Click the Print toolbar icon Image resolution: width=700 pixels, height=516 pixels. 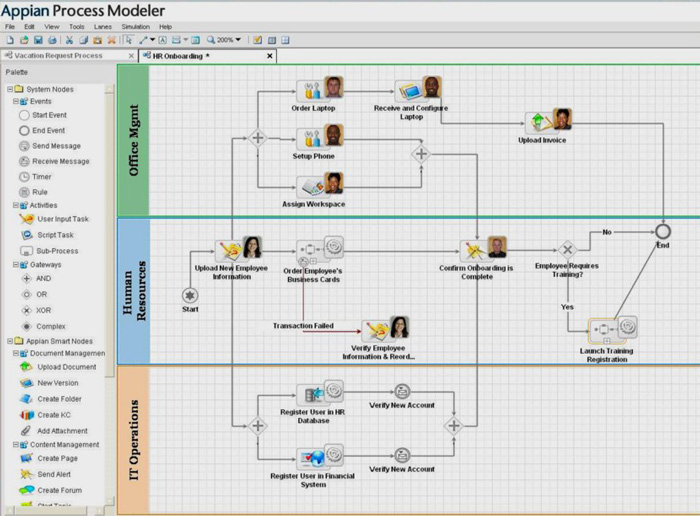[x=52, y=40]
